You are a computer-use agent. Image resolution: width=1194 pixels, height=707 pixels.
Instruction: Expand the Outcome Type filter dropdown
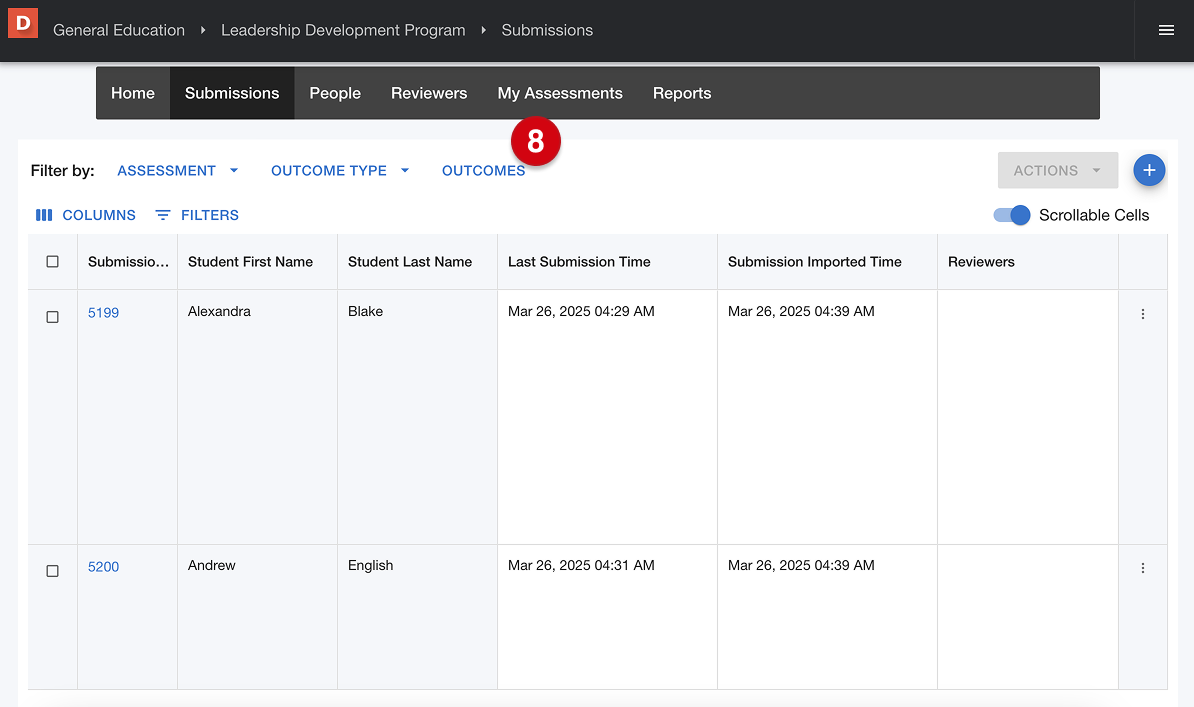340,171
